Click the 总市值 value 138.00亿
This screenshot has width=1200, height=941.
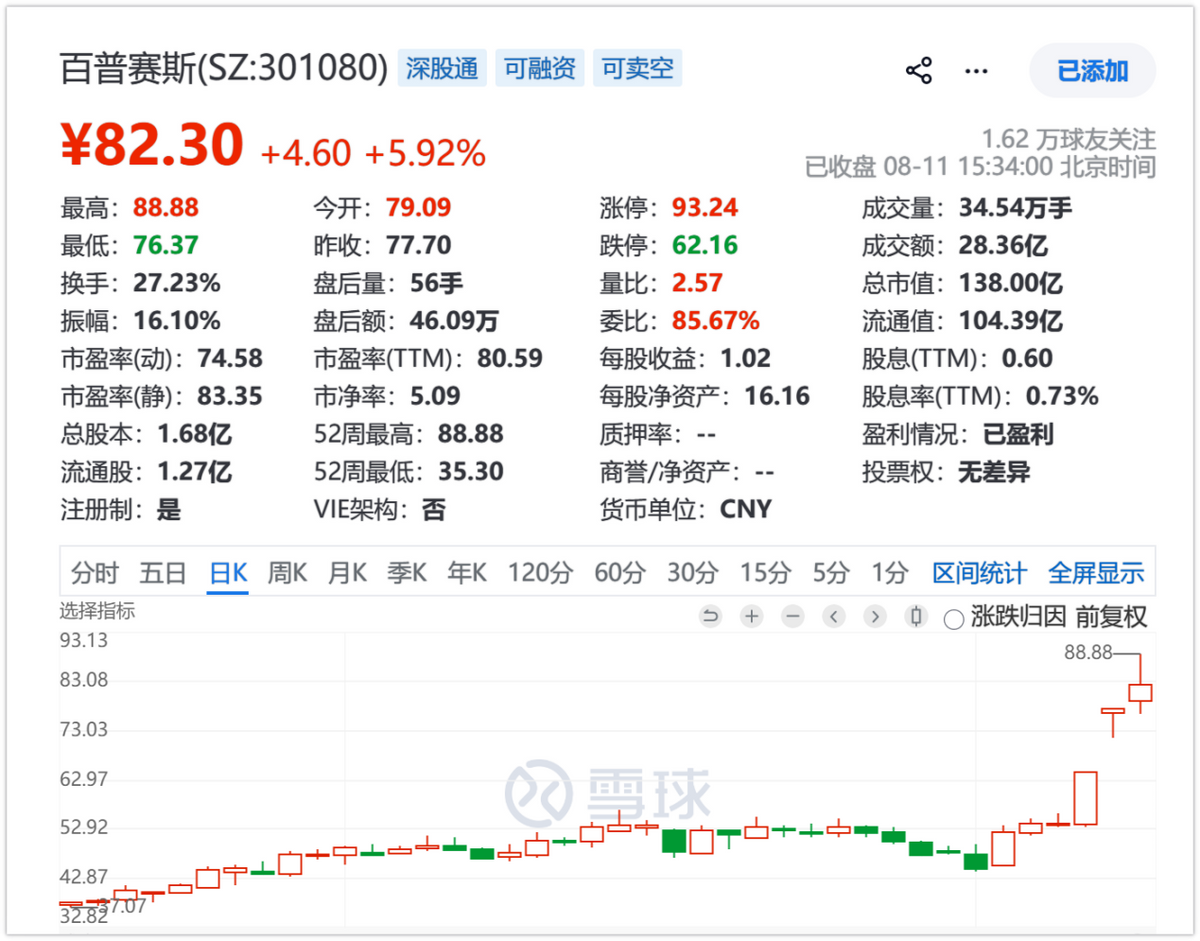click(x=1011, y=283)
